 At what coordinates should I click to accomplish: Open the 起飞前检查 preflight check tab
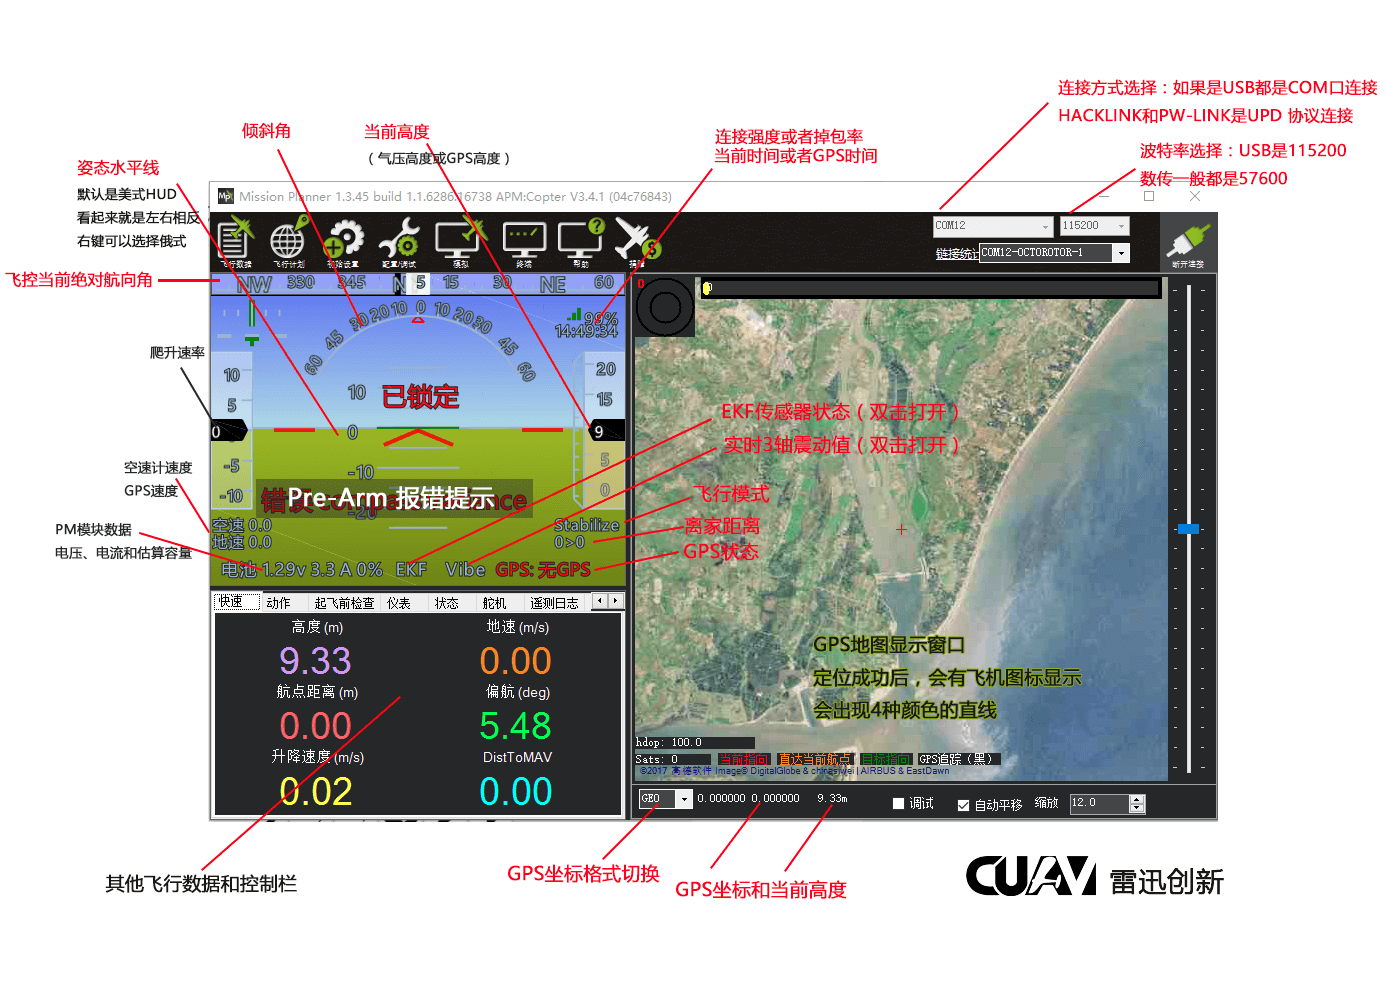[344, 603]
